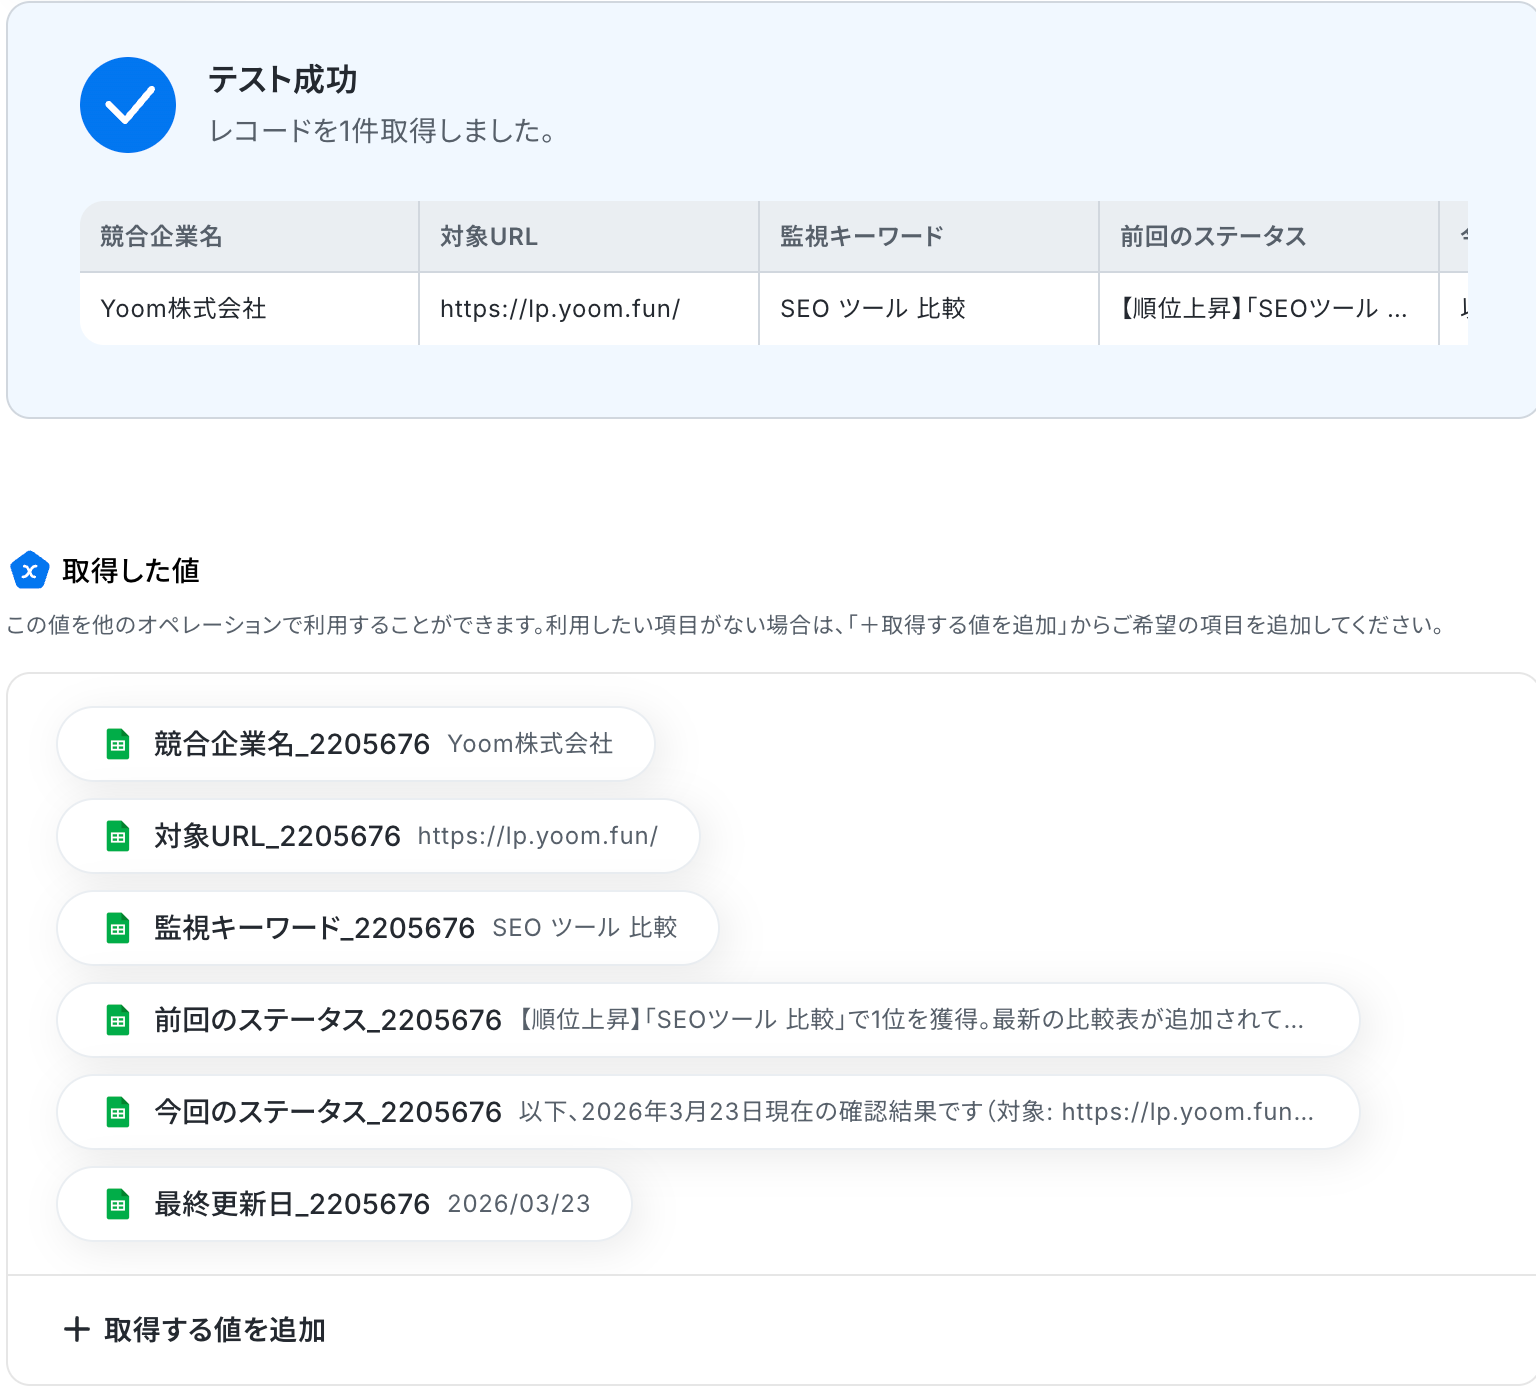Click the SEO ツール 比較 table cell
Image resolution: width=1536 pixels, height=1394 pixels.
(x=928, y=309)
